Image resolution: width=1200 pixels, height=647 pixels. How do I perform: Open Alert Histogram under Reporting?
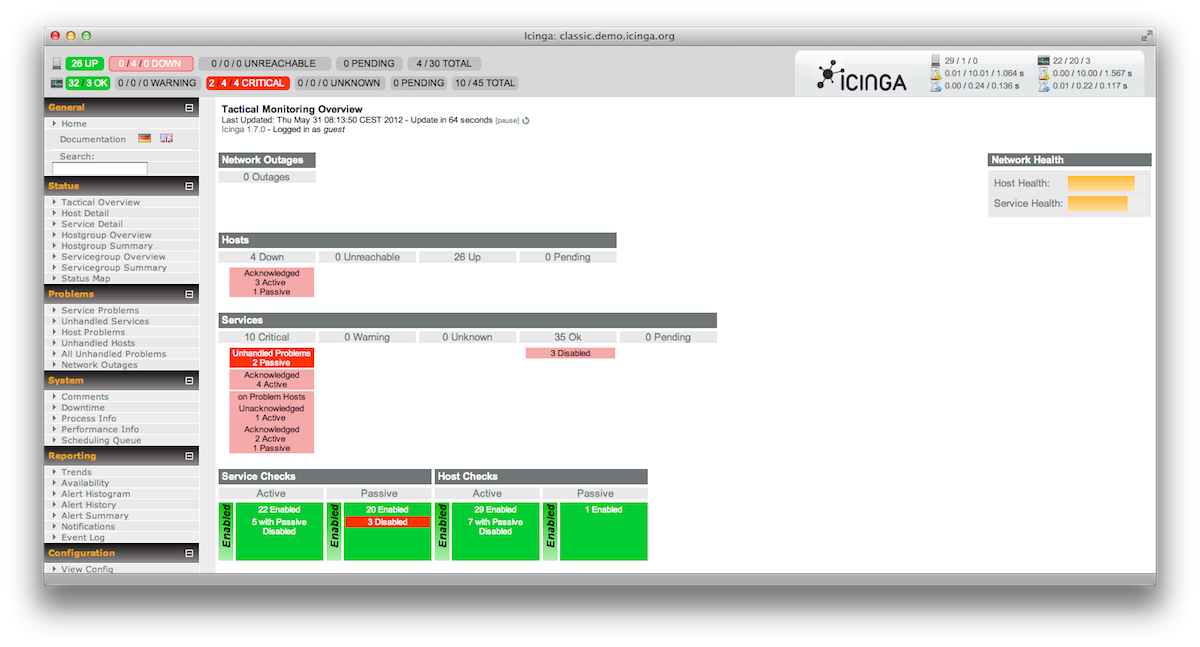pos(95,494)
